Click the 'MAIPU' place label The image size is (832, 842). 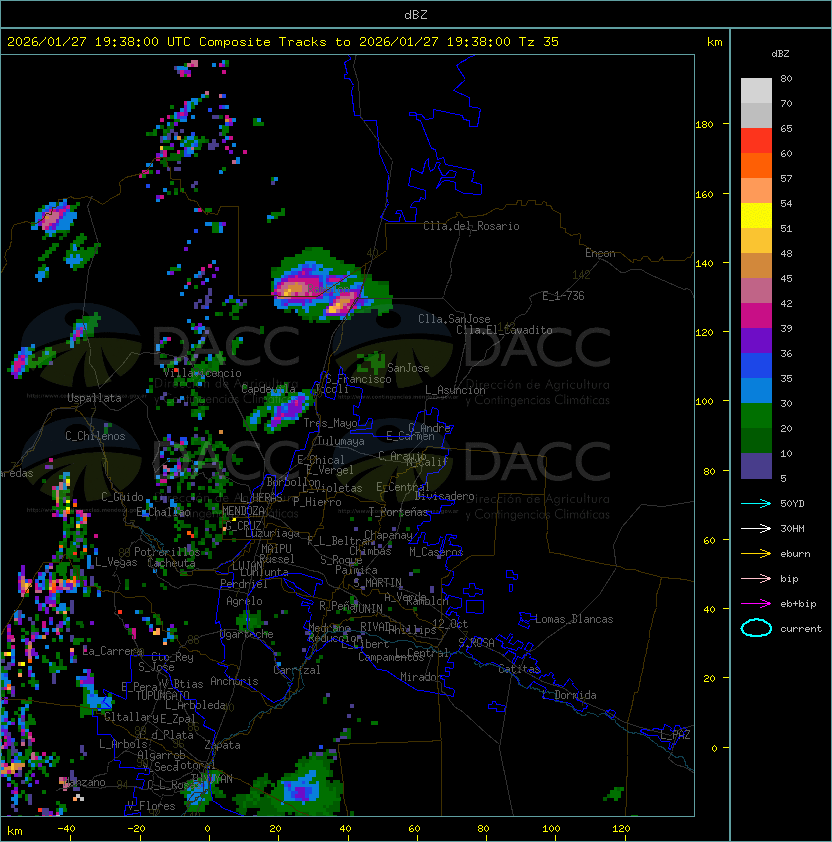coord(276,549)
